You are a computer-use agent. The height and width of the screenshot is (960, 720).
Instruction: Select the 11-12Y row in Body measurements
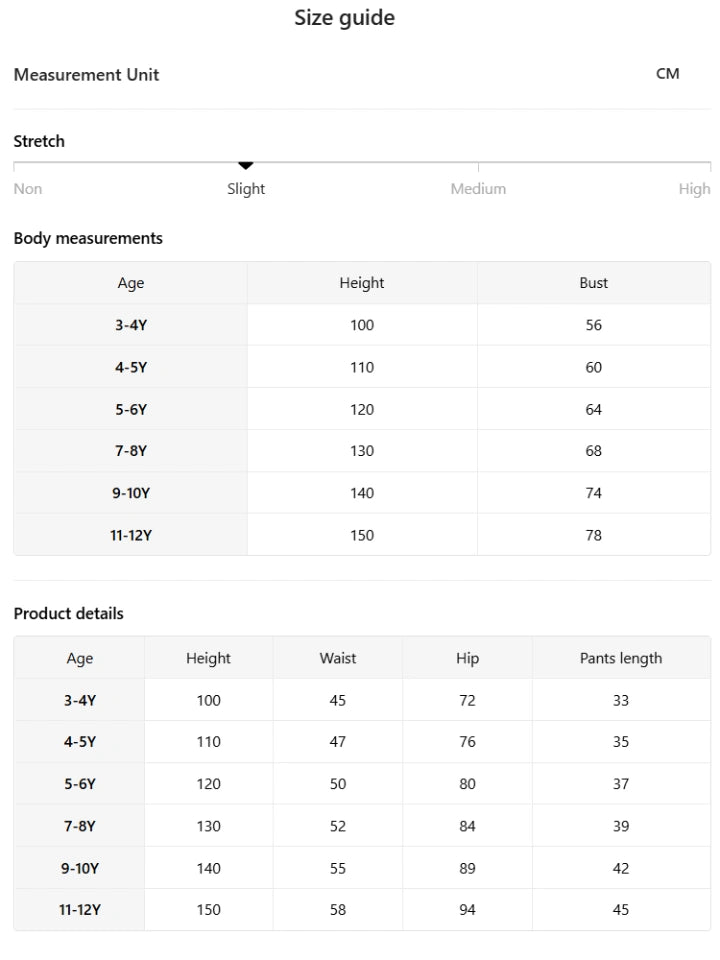(362, 535)
